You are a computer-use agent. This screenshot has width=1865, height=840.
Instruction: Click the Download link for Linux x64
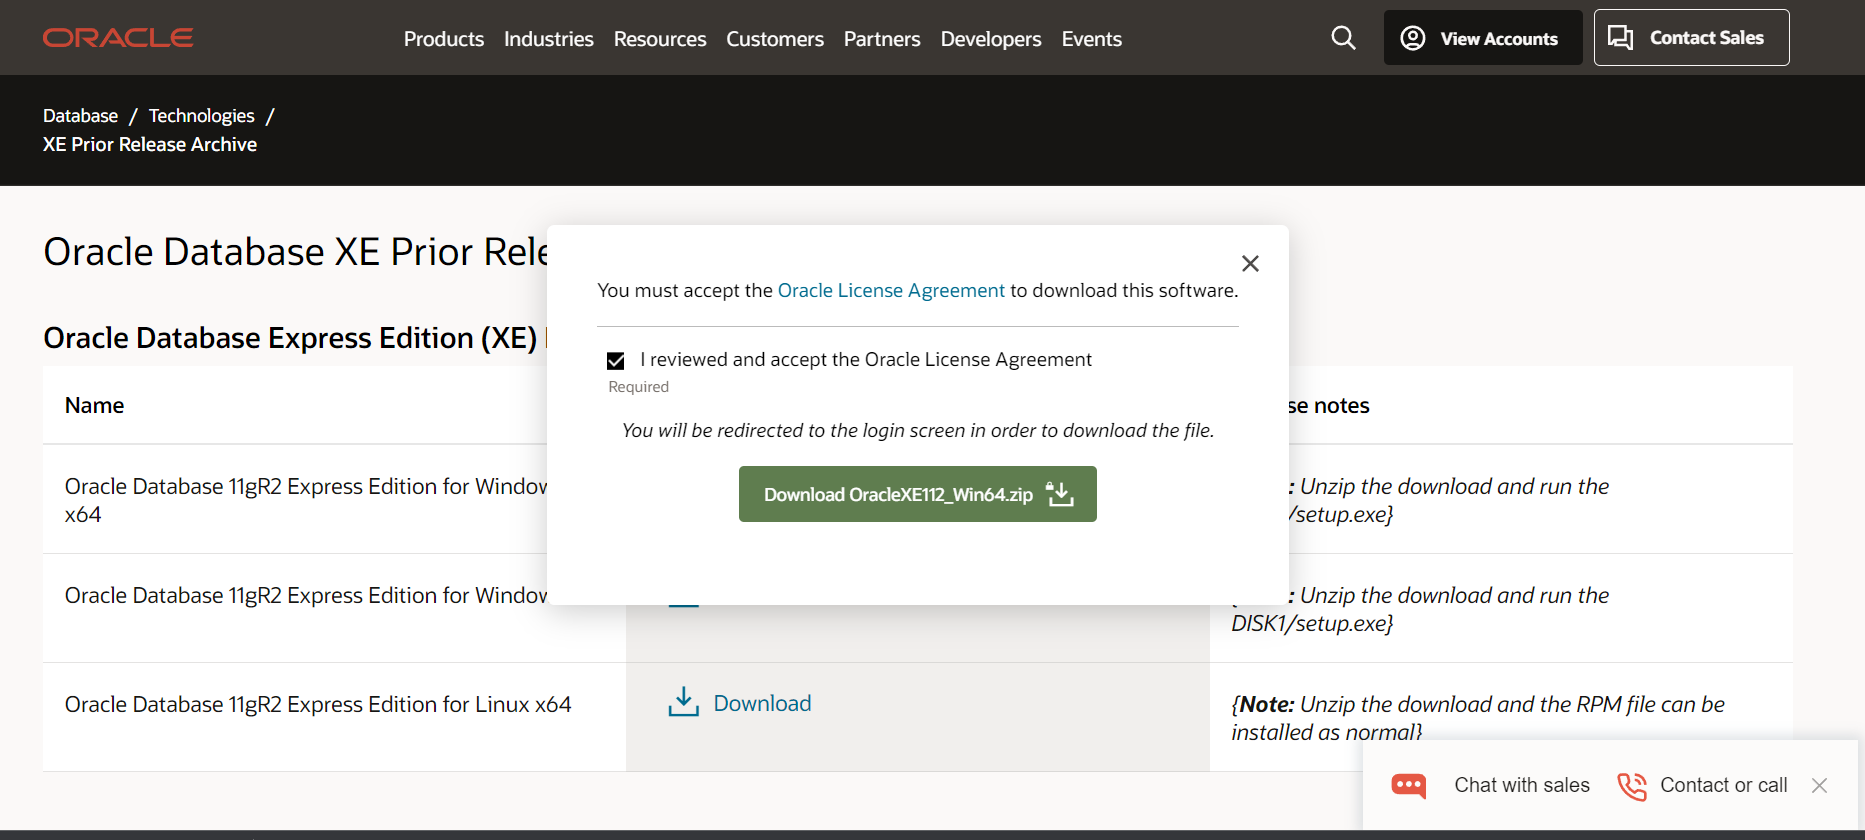762,703
